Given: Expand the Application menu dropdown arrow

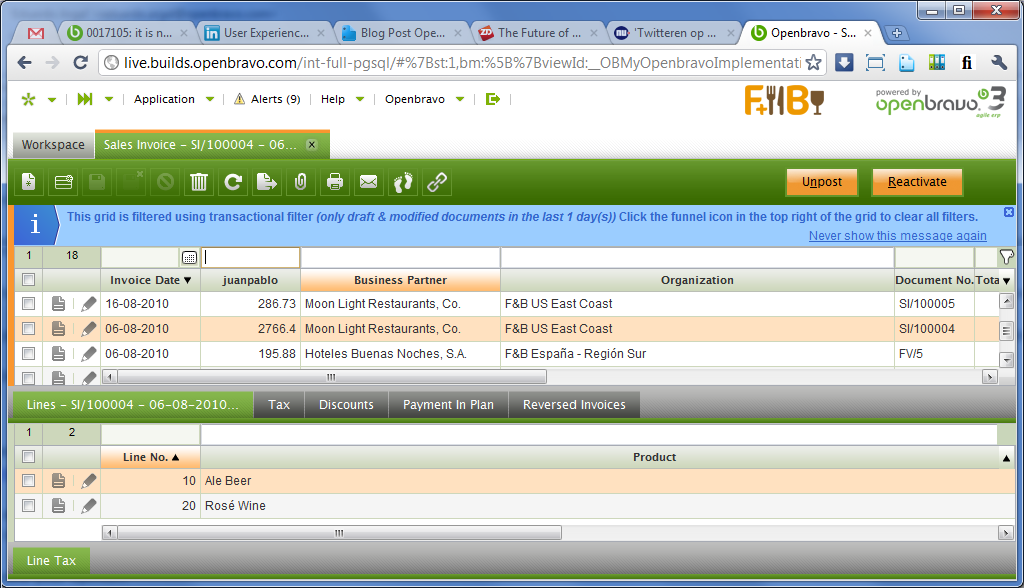Looking at the screenshot, I should pyautogui.click(x=210, y=99).
